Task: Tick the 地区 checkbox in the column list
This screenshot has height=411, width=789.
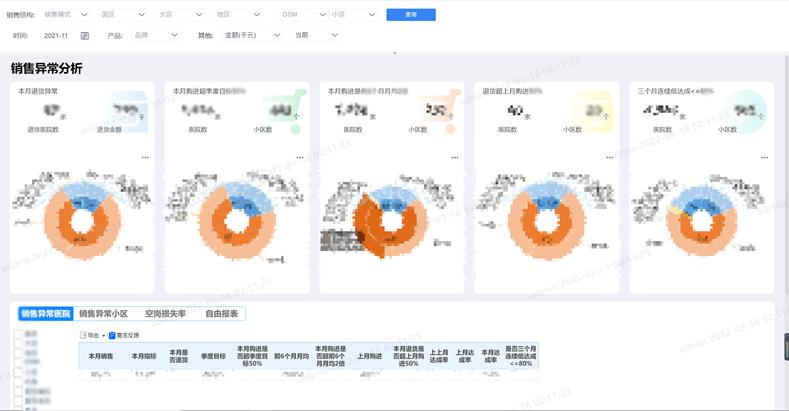Action: point(18,353)
